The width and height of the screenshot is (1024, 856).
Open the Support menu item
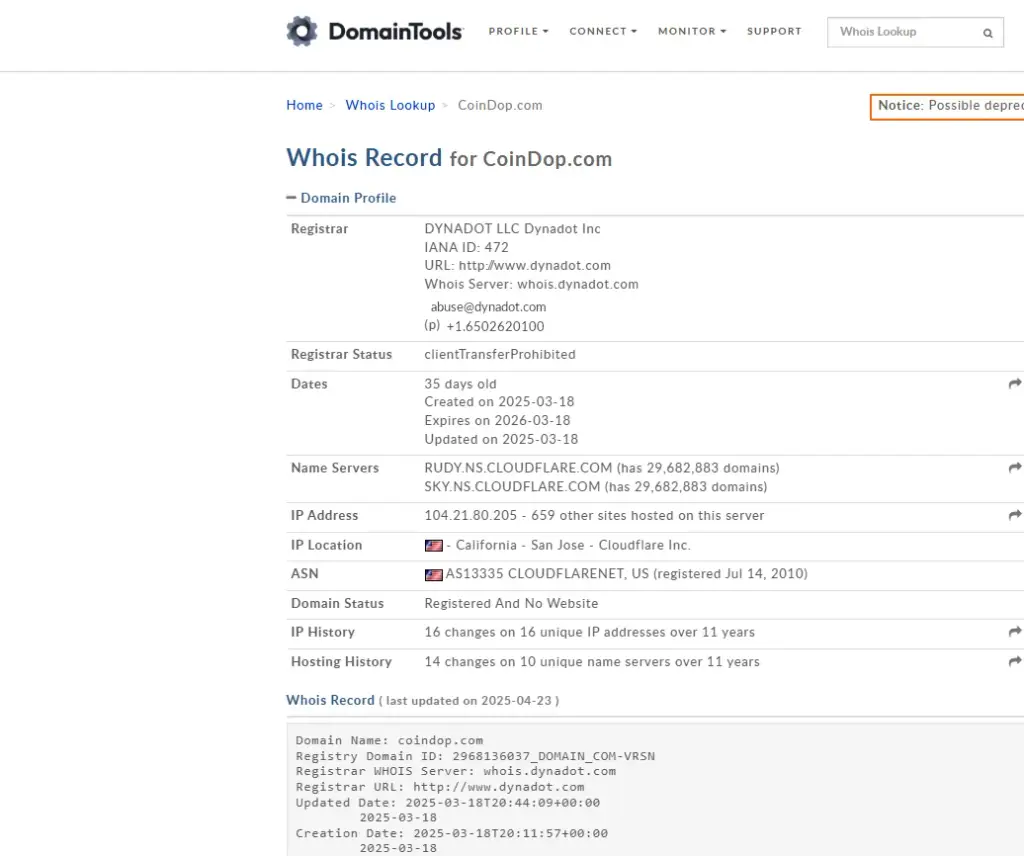coord(774,31)
